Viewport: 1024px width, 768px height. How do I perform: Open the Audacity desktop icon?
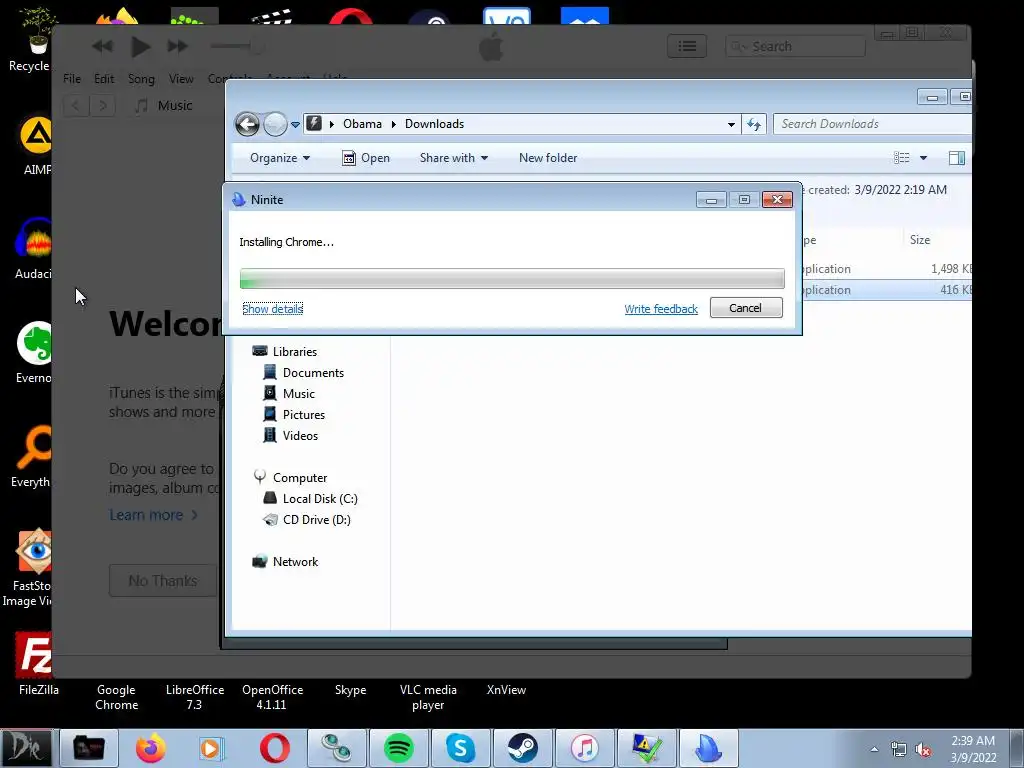point(33,248)
